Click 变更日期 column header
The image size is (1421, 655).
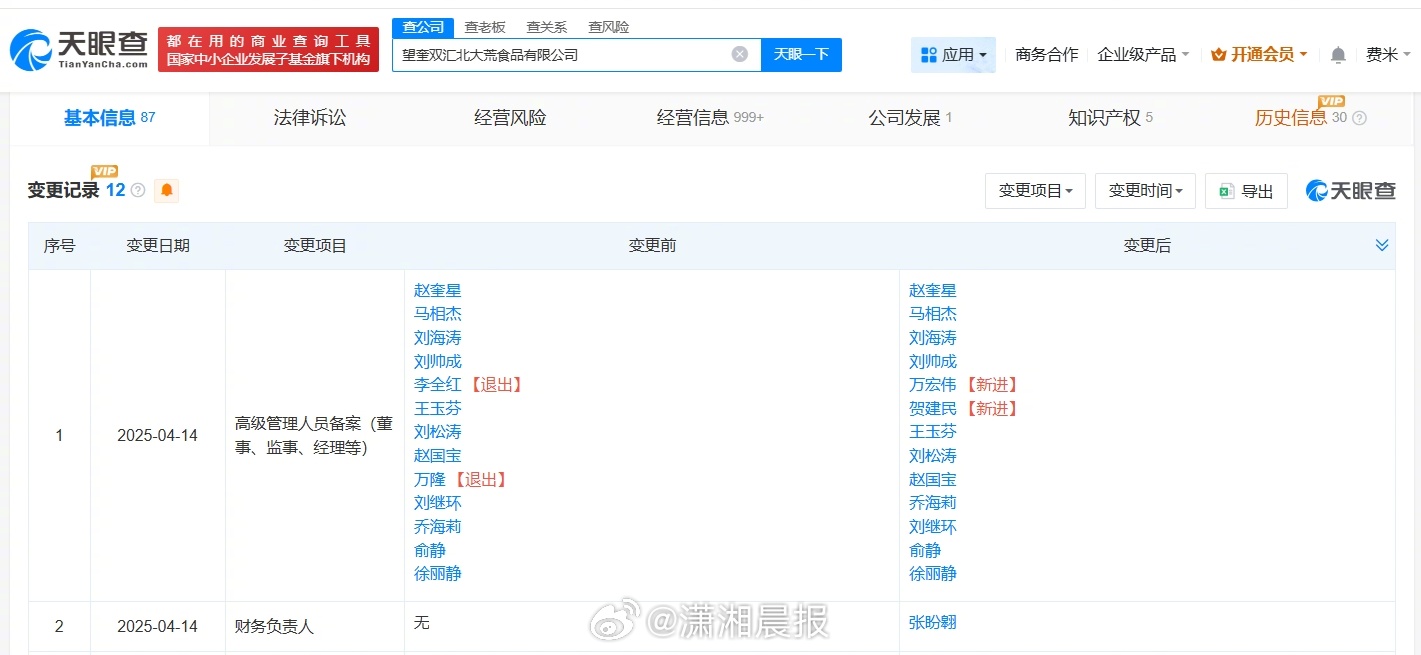pyautogui.click(x=158, y=246)
